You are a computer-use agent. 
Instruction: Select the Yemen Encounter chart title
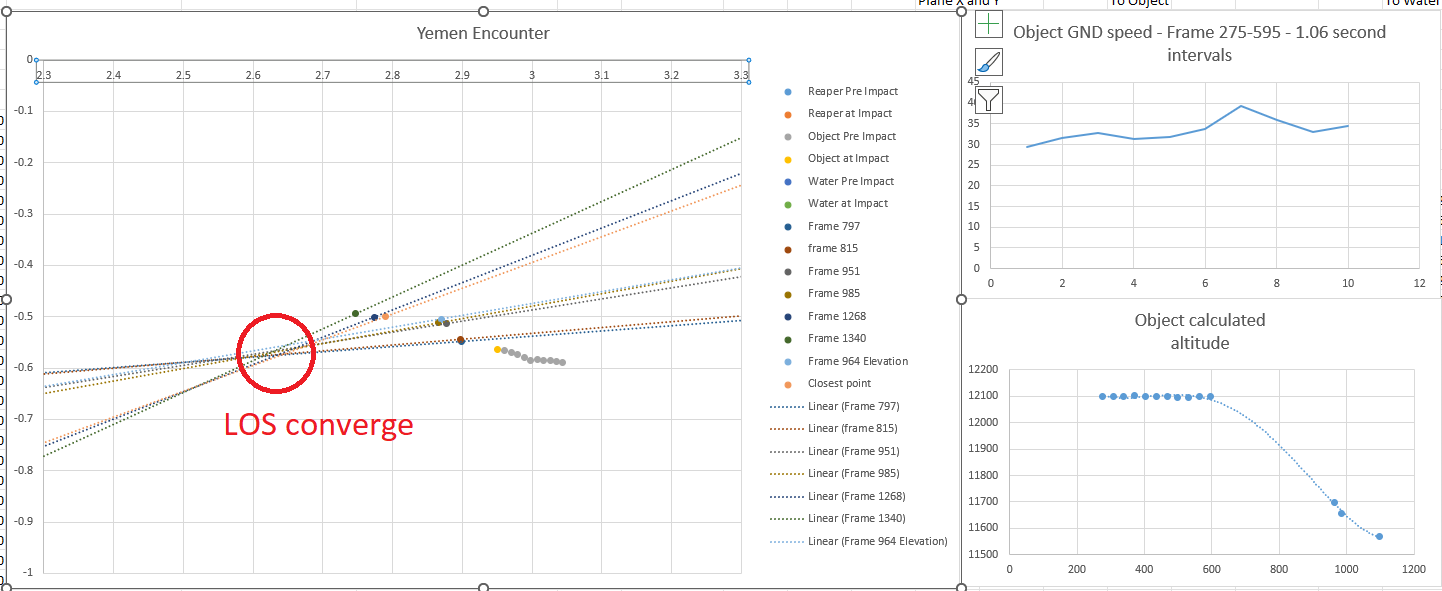pyautogui.click(x=483, y=33)
